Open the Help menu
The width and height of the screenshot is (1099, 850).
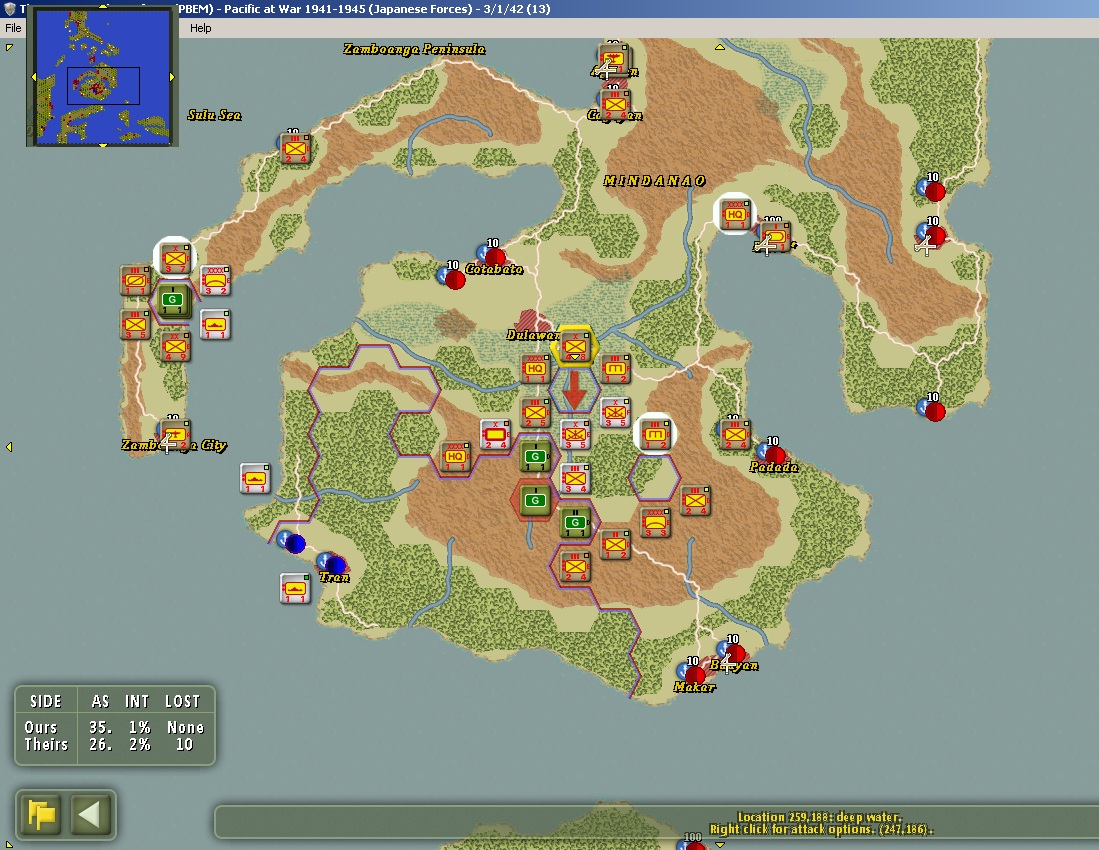[x=200, y=28]
